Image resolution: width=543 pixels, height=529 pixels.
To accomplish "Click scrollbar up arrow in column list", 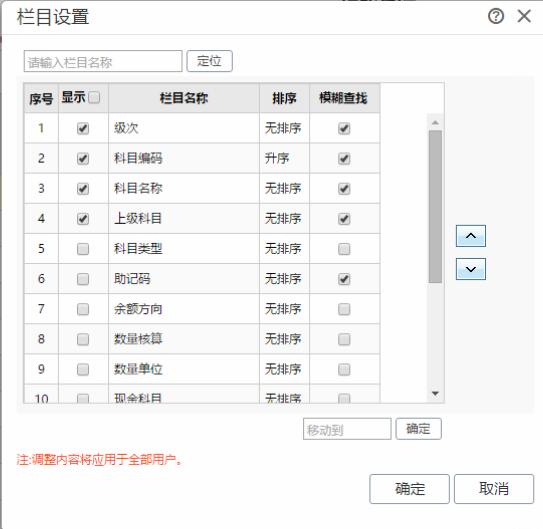I will 435,123.
